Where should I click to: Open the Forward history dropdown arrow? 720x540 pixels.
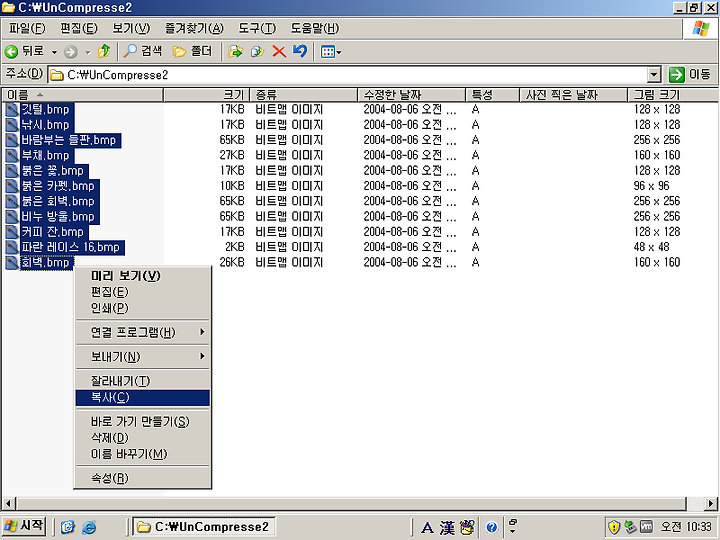click(87, 52)
